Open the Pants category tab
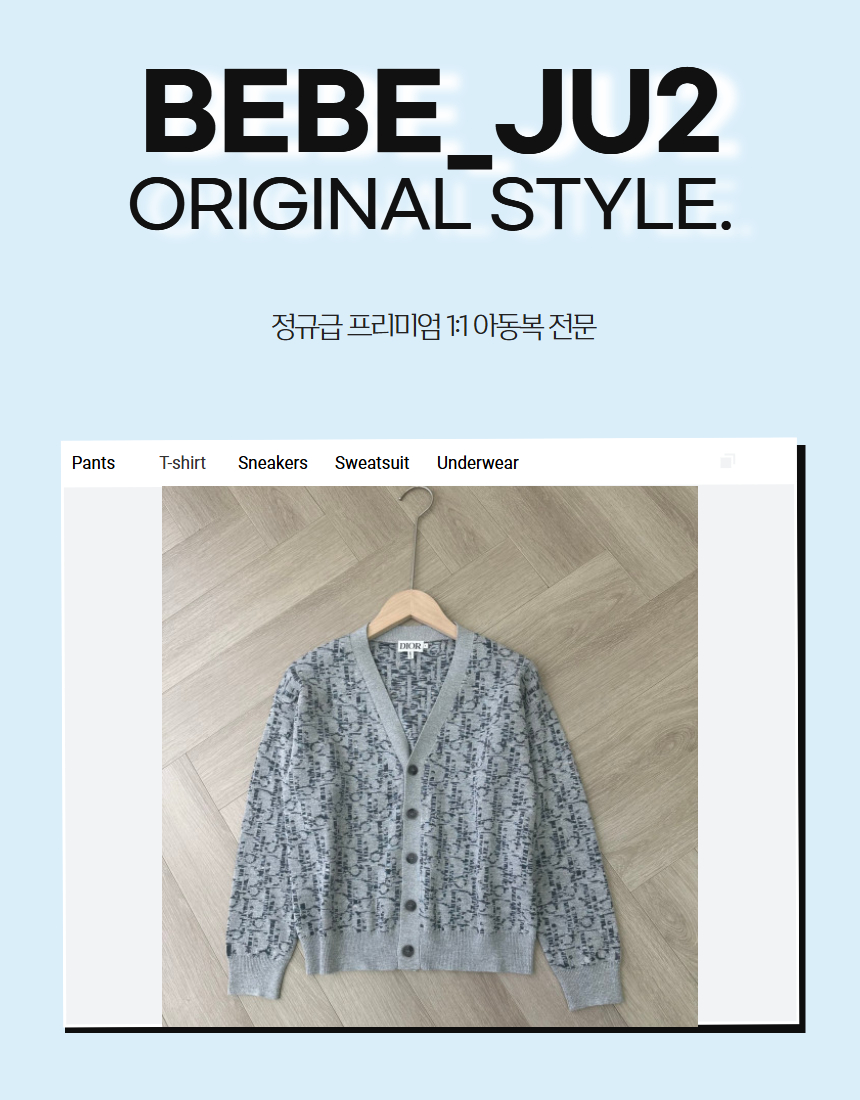 tap(93, 463)
